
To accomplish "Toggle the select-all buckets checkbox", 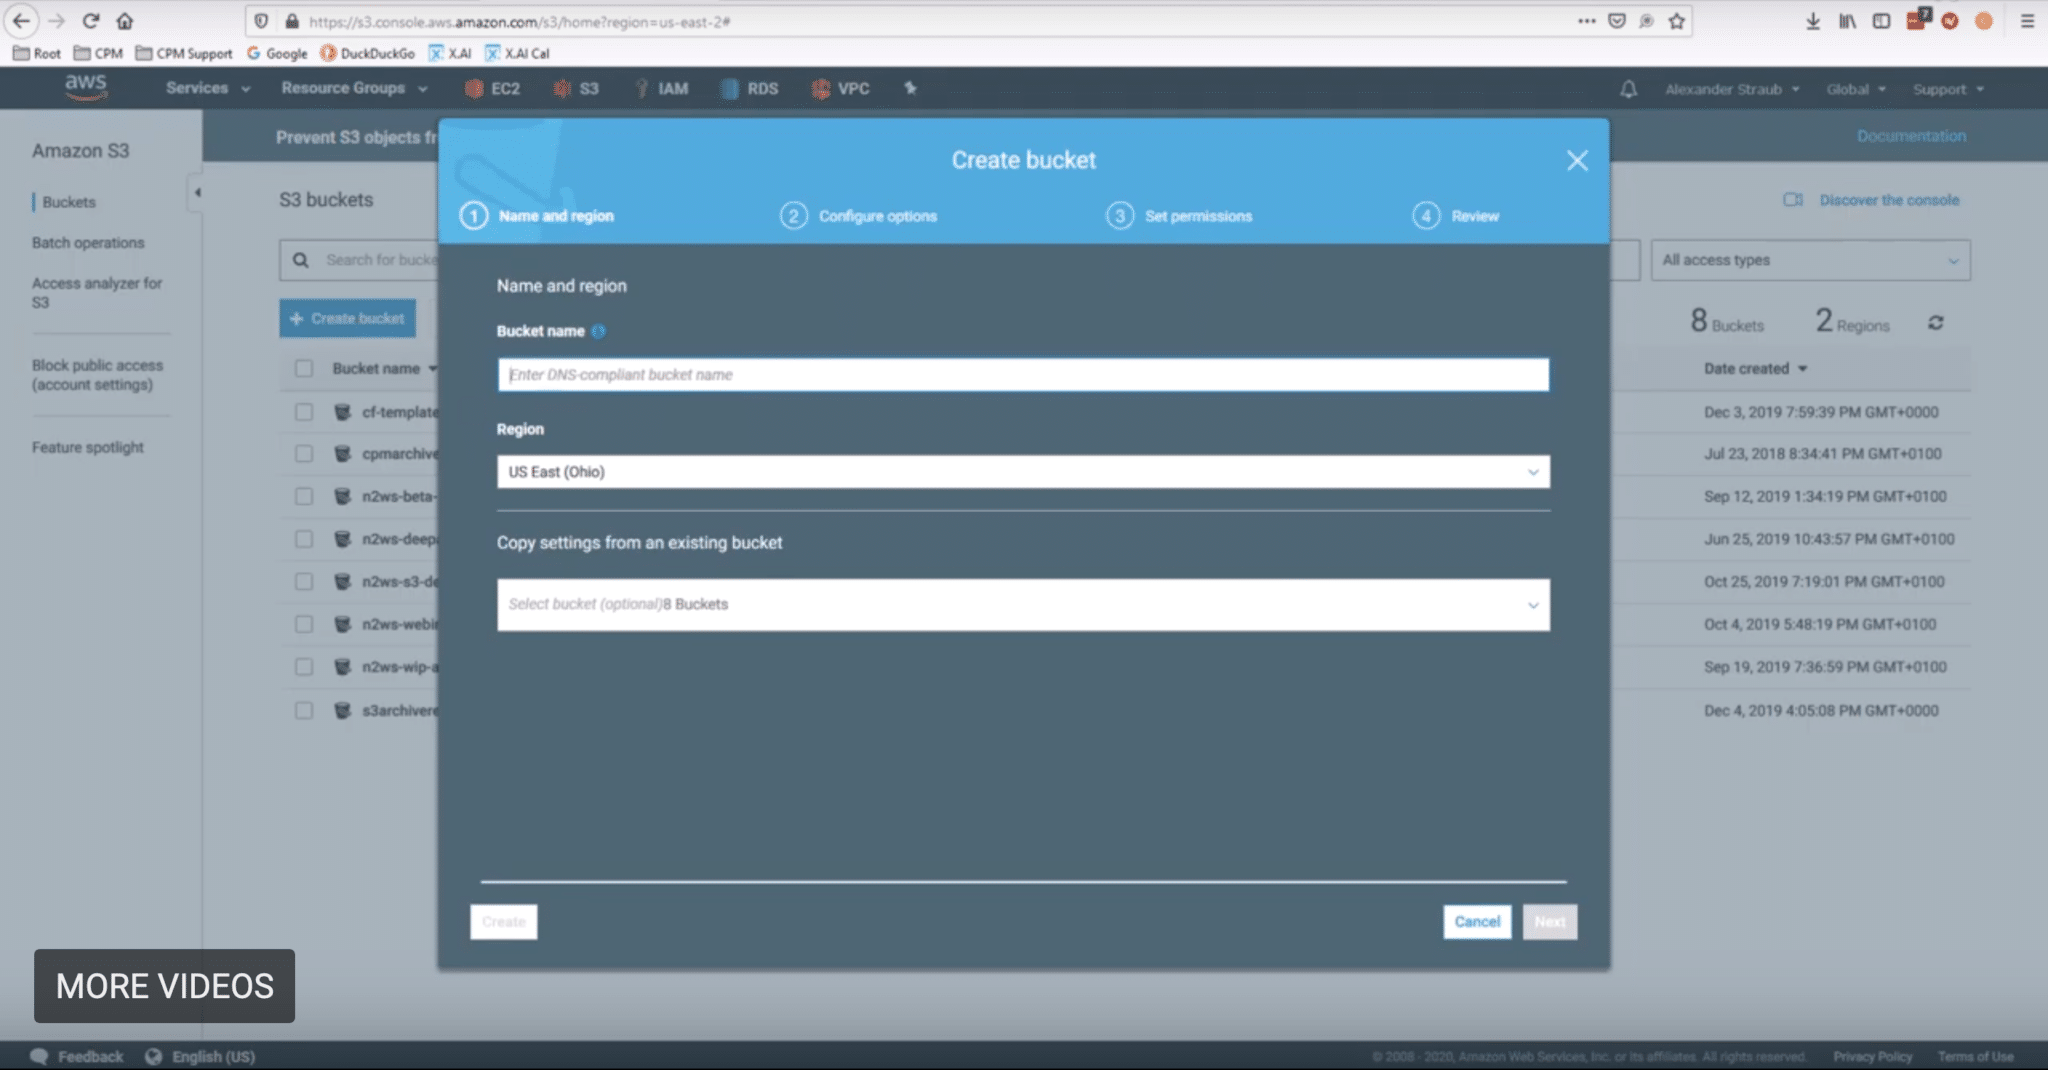I will (x=304, y=368).
